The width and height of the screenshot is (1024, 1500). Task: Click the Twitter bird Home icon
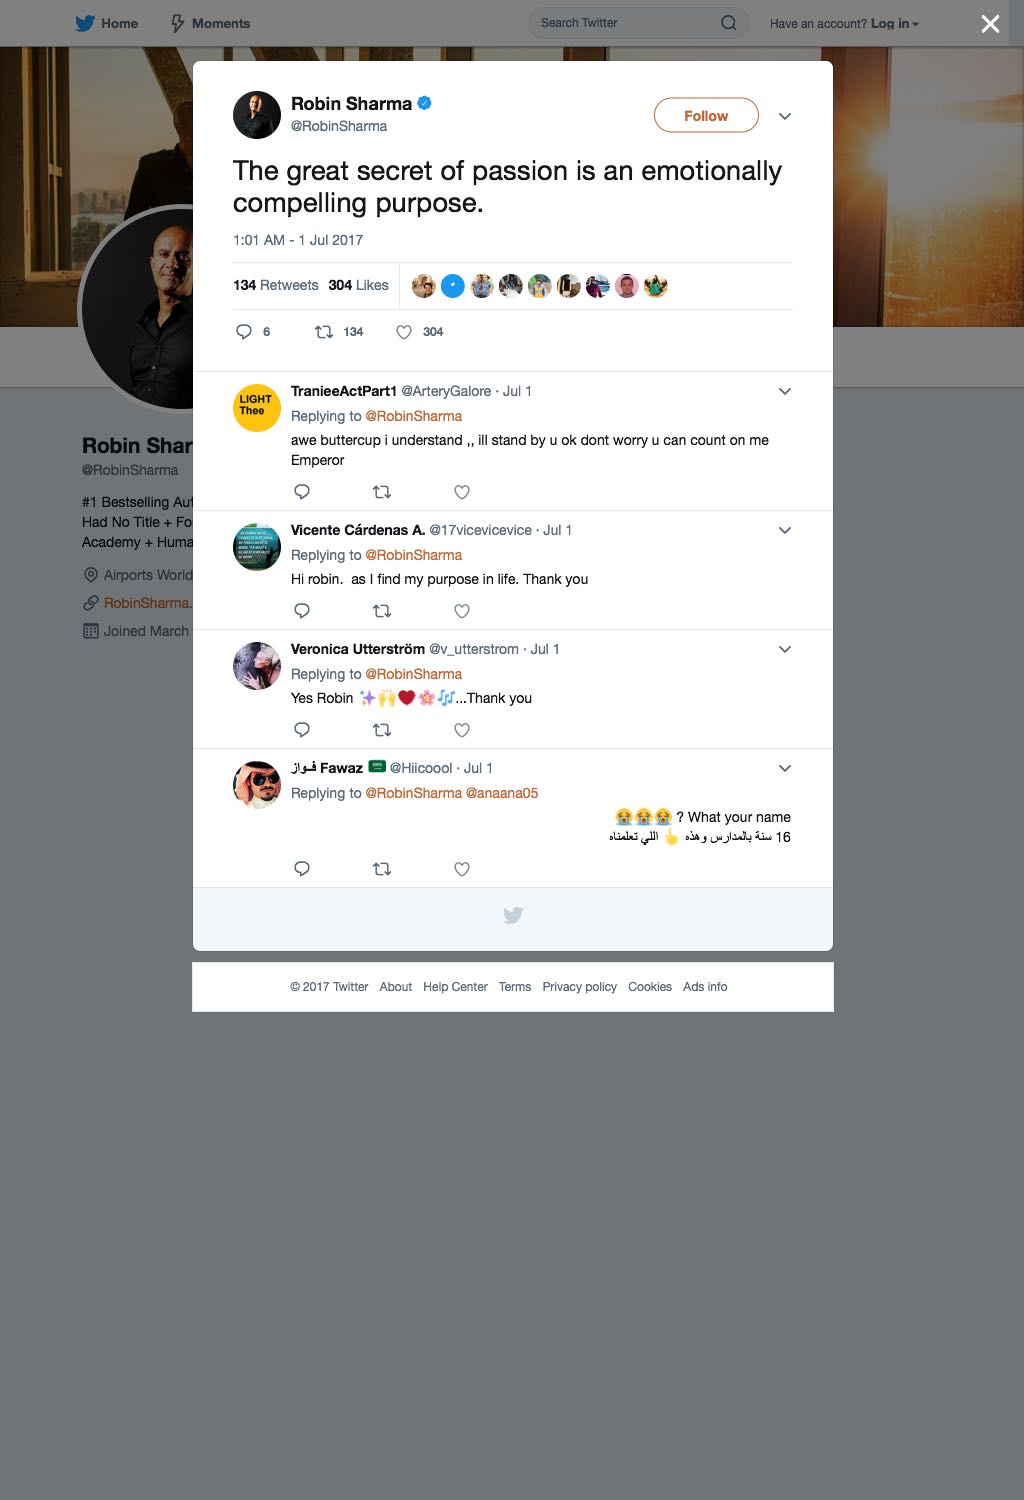click(86, 23)
